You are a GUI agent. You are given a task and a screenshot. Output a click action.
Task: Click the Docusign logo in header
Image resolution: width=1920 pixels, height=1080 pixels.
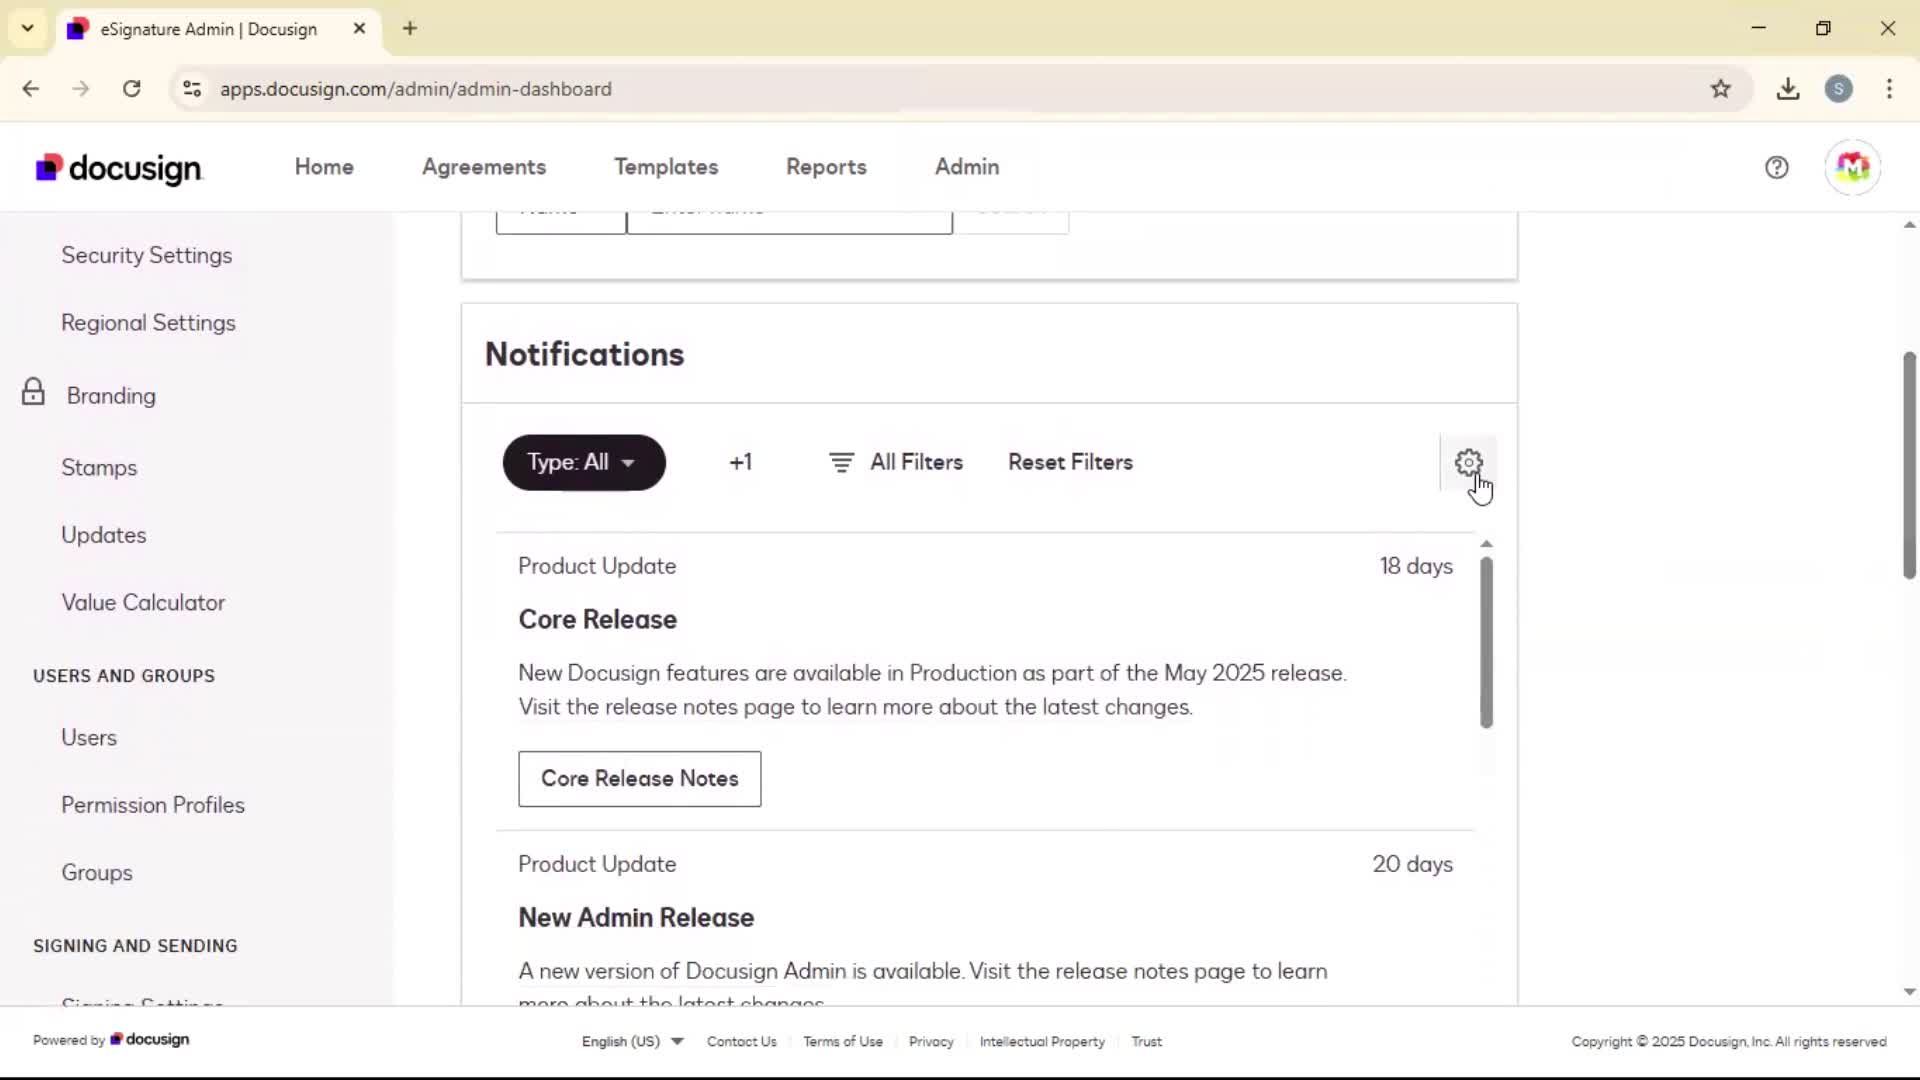pos(119,168)
